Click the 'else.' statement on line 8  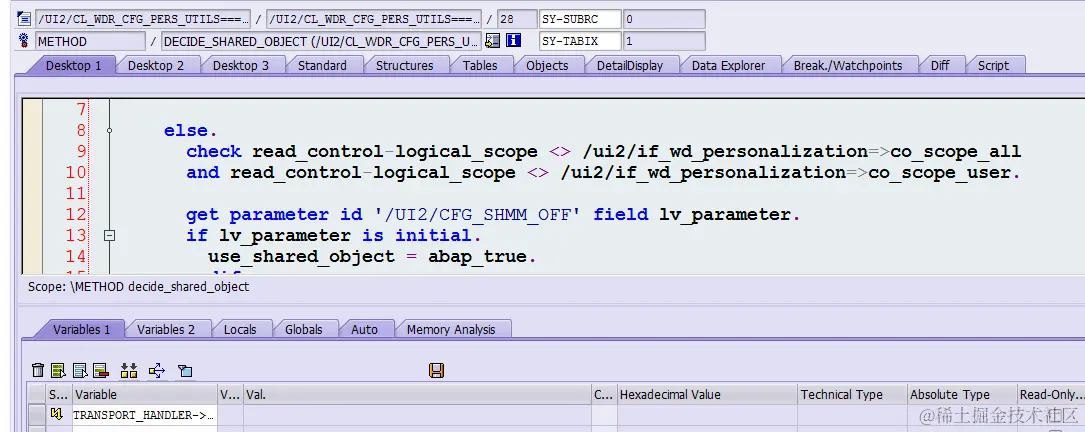[190, 130]
